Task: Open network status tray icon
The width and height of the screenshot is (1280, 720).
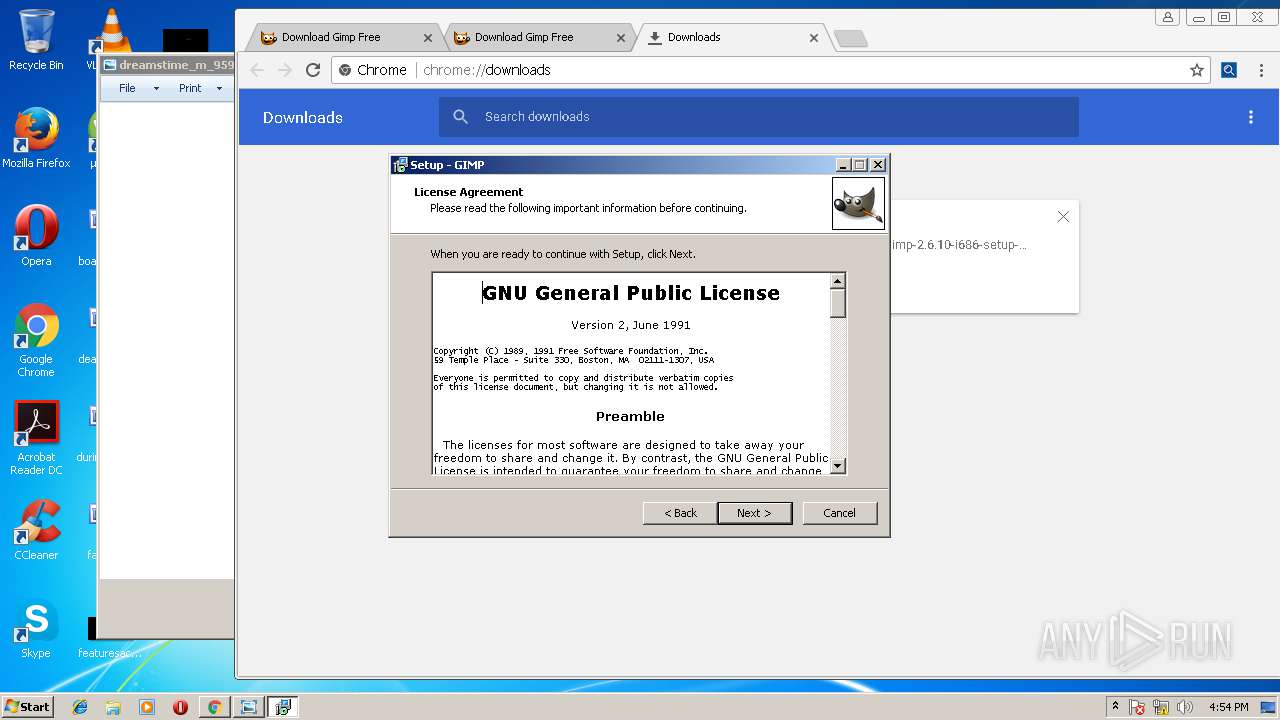Action: pyautogui.click(x=1161, y=707)
